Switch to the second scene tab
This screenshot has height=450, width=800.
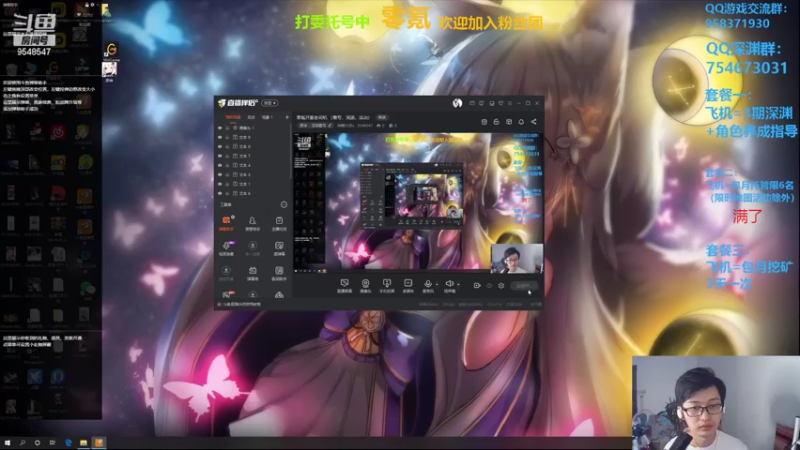pos(251,117)
